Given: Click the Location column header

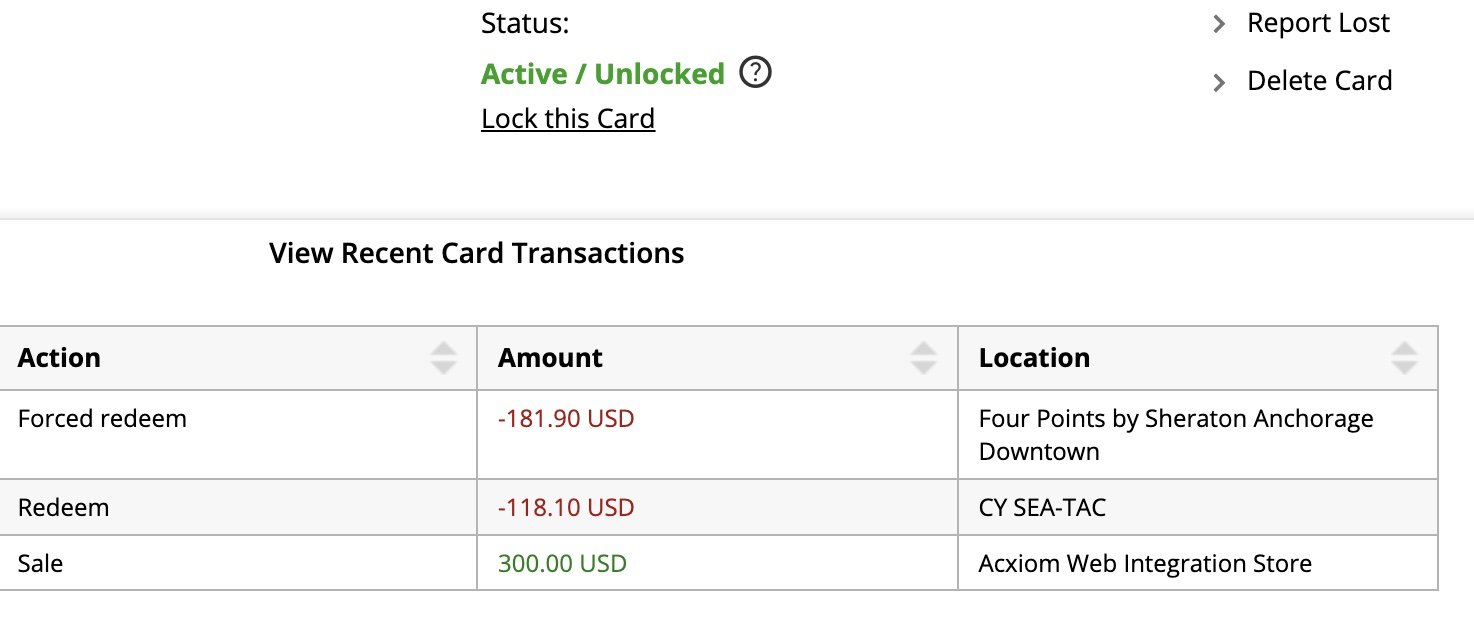Looking at the screenshot, I should (x=1198, y=358).
